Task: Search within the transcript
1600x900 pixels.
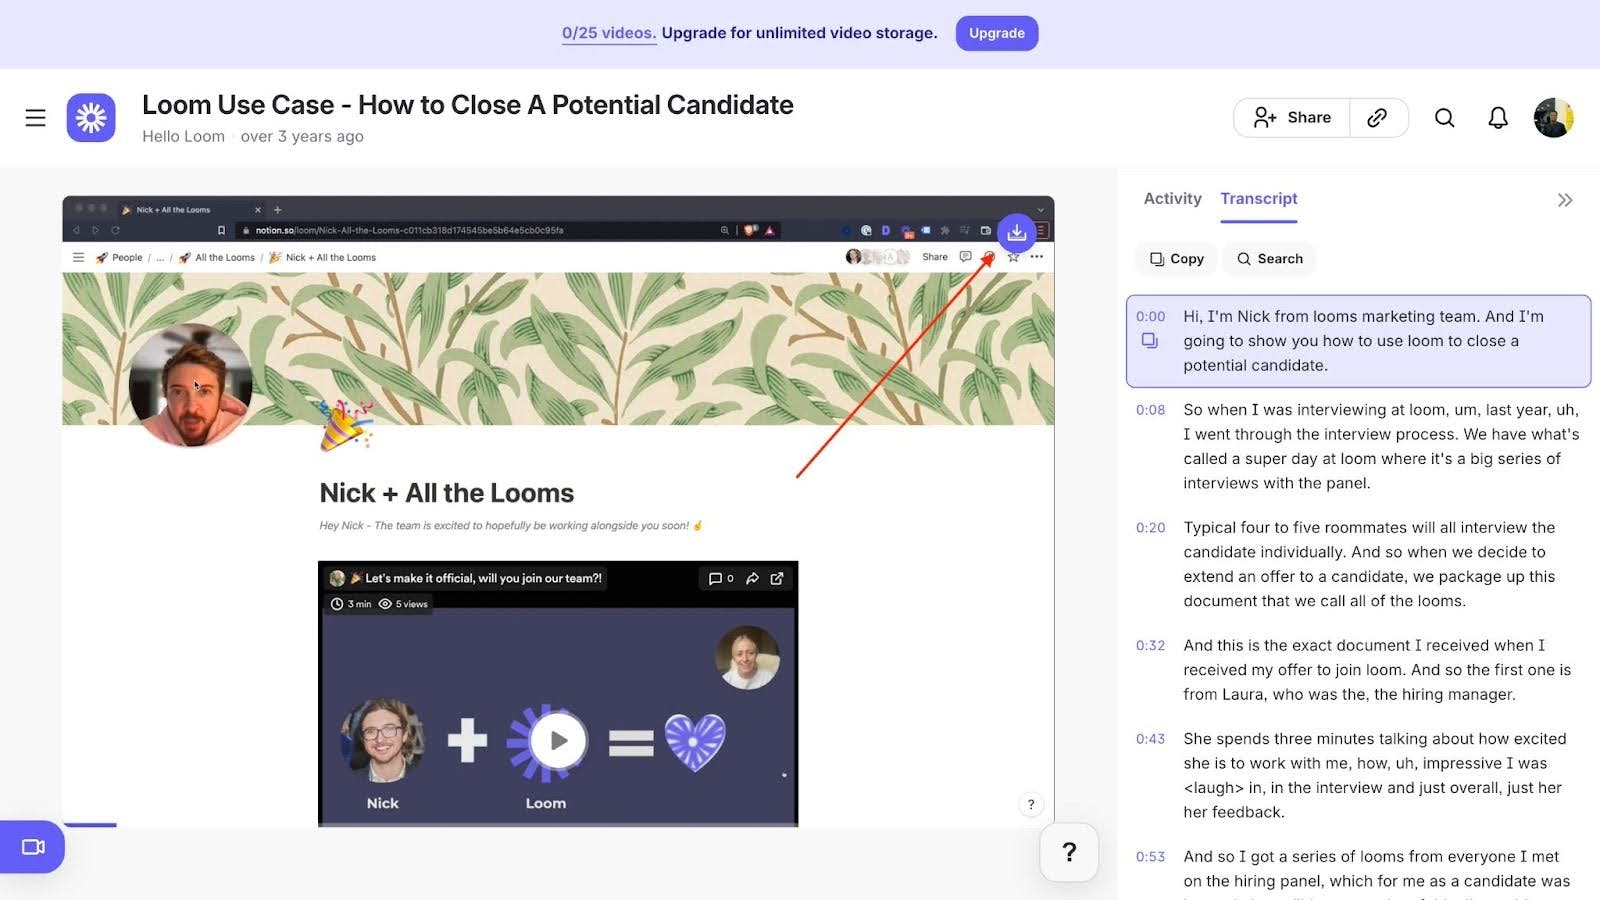Action: 1270,258
